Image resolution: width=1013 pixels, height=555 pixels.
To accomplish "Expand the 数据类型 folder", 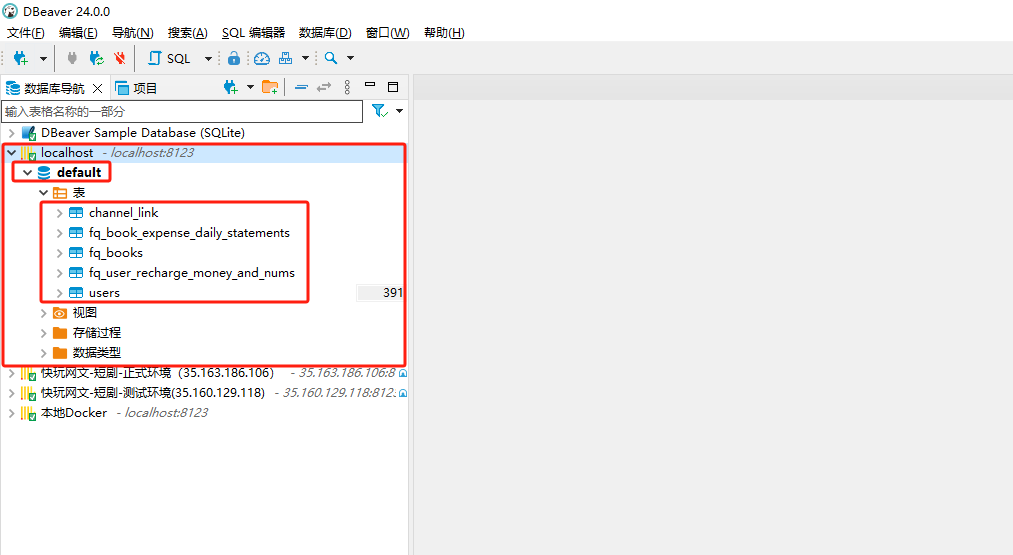I will click(x=43, y=353).
